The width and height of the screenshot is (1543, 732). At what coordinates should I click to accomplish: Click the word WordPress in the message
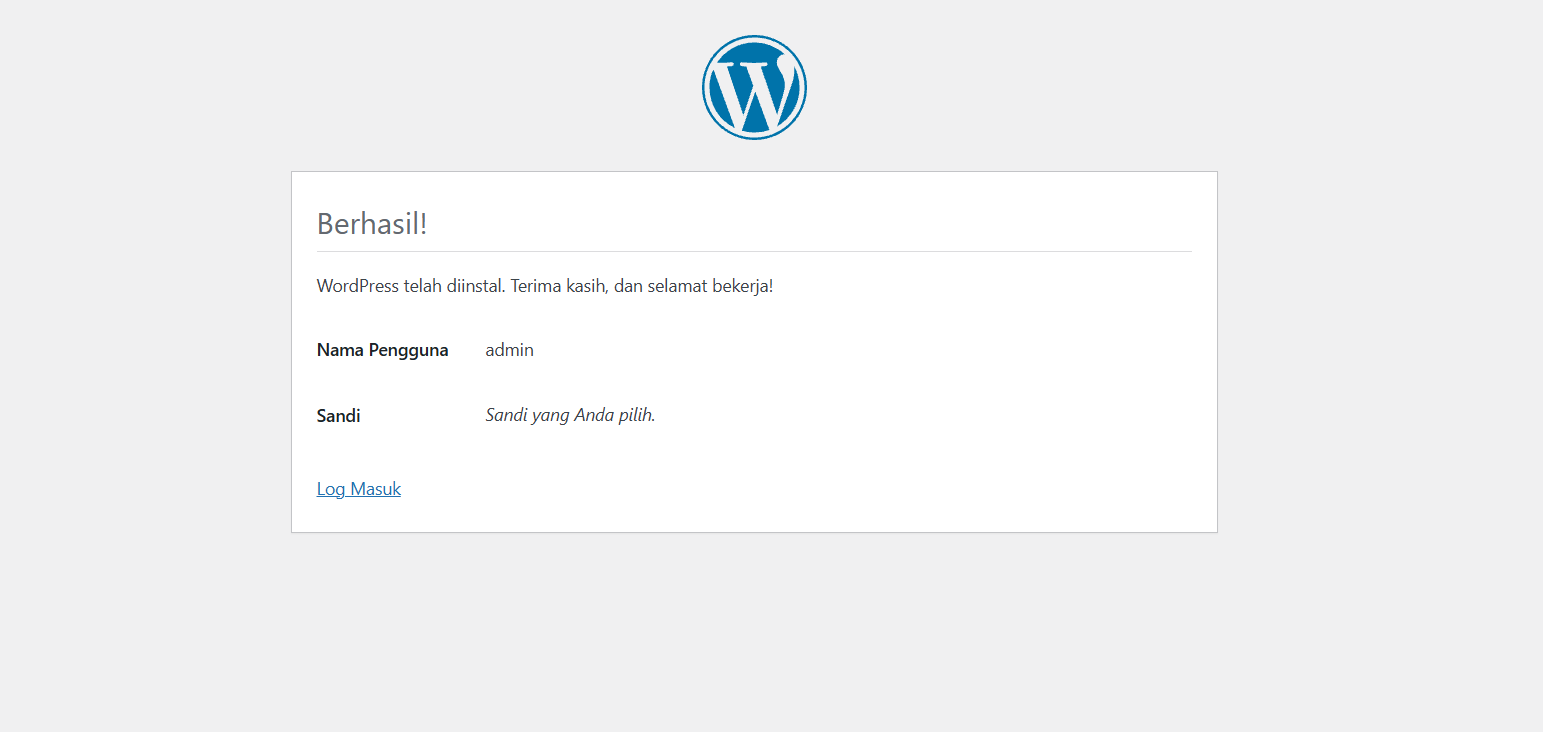click(x=358, y=286)
